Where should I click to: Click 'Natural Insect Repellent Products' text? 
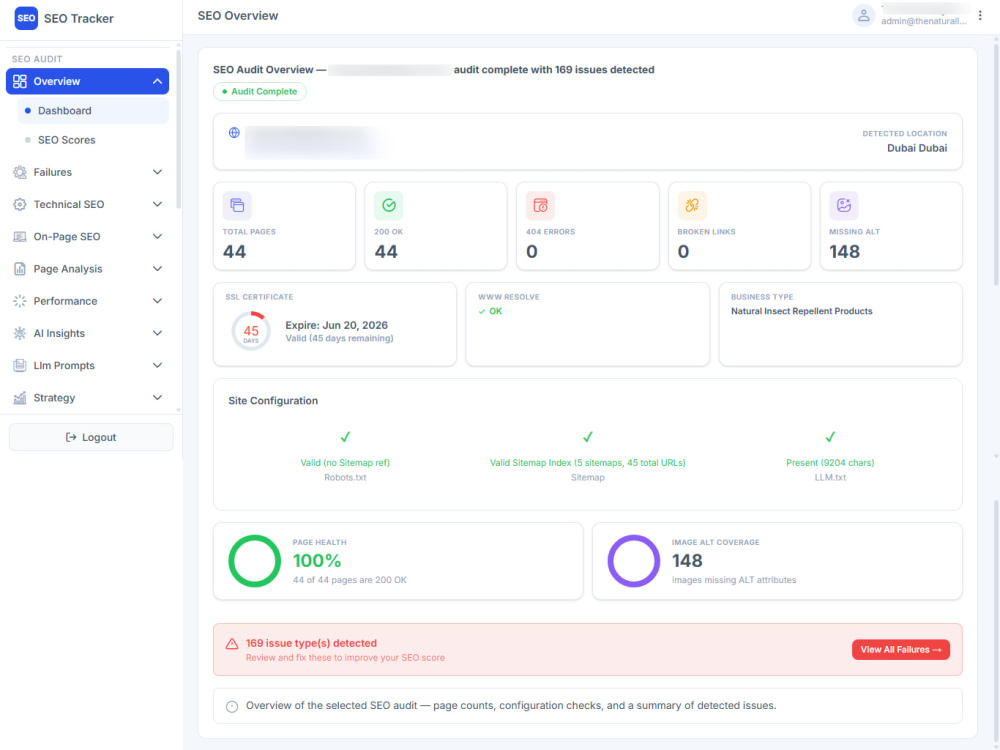(801, 311)
